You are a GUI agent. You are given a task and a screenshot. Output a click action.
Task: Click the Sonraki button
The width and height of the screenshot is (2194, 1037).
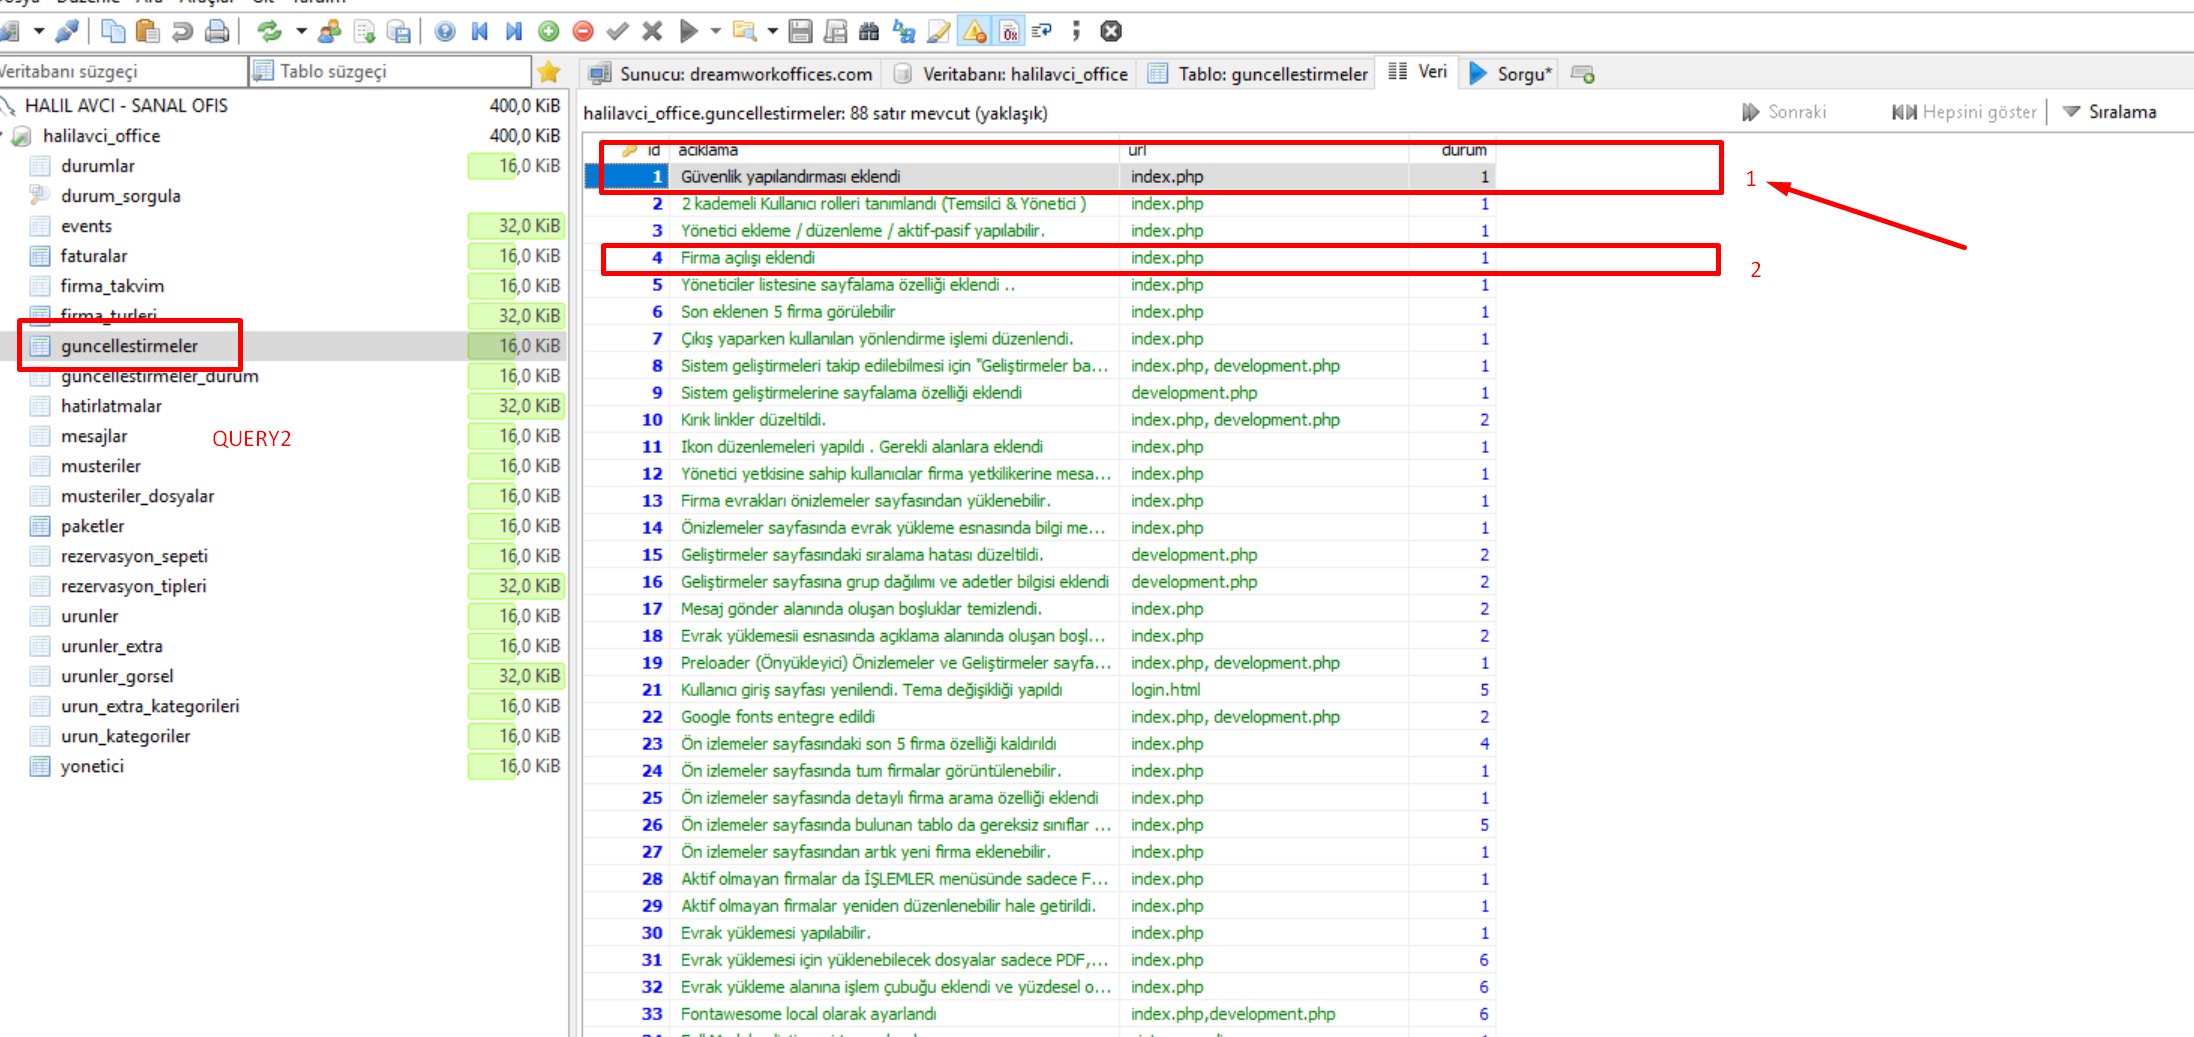[x=1785, y=112]
